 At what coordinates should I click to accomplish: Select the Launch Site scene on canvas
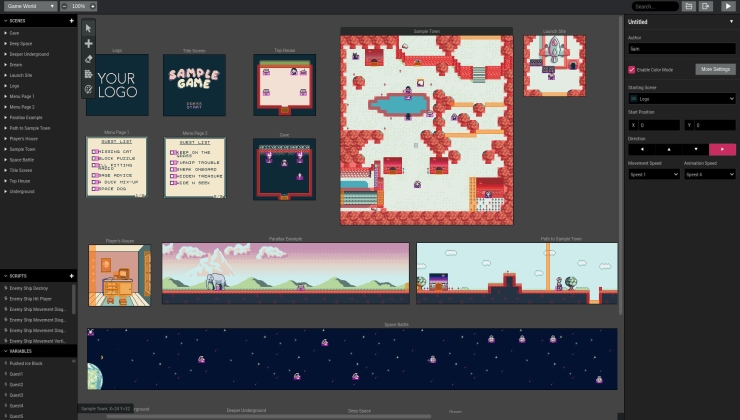(x=555, y=66)
